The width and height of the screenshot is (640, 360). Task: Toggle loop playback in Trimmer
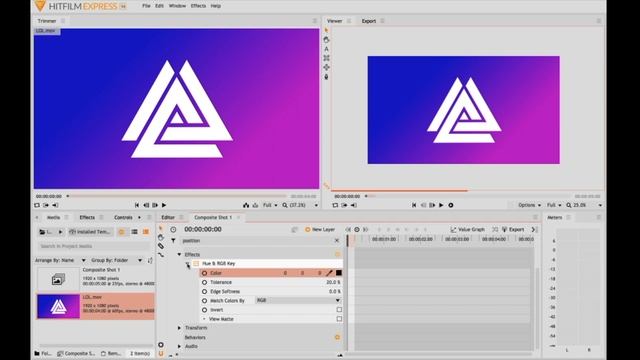[37, 205]
